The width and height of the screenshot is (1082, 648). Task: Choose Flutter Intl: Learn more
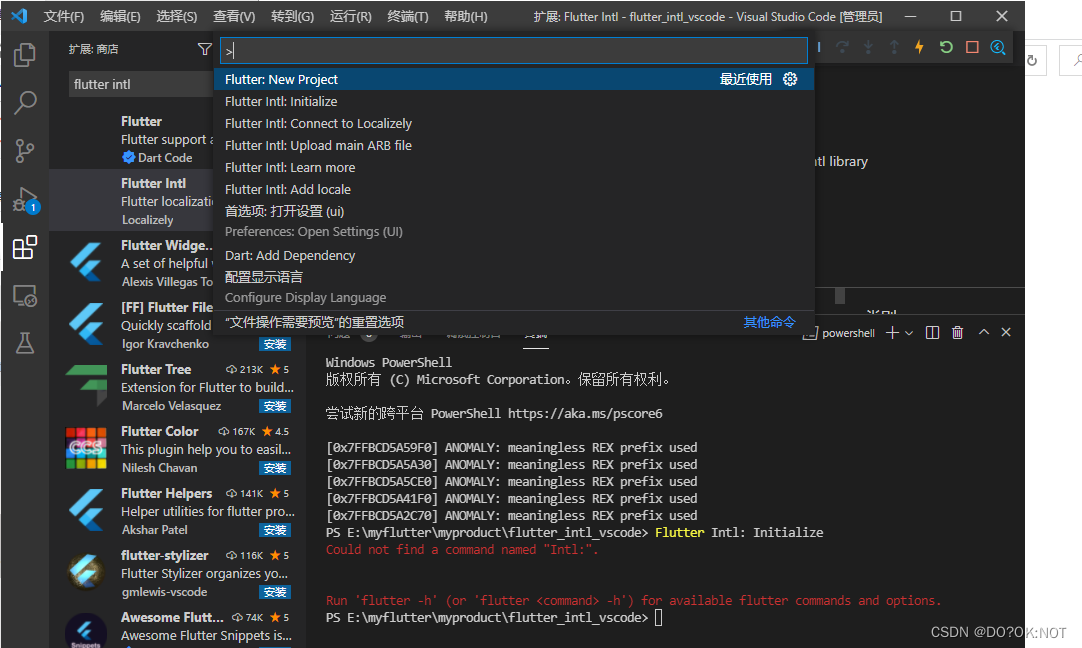514,168
